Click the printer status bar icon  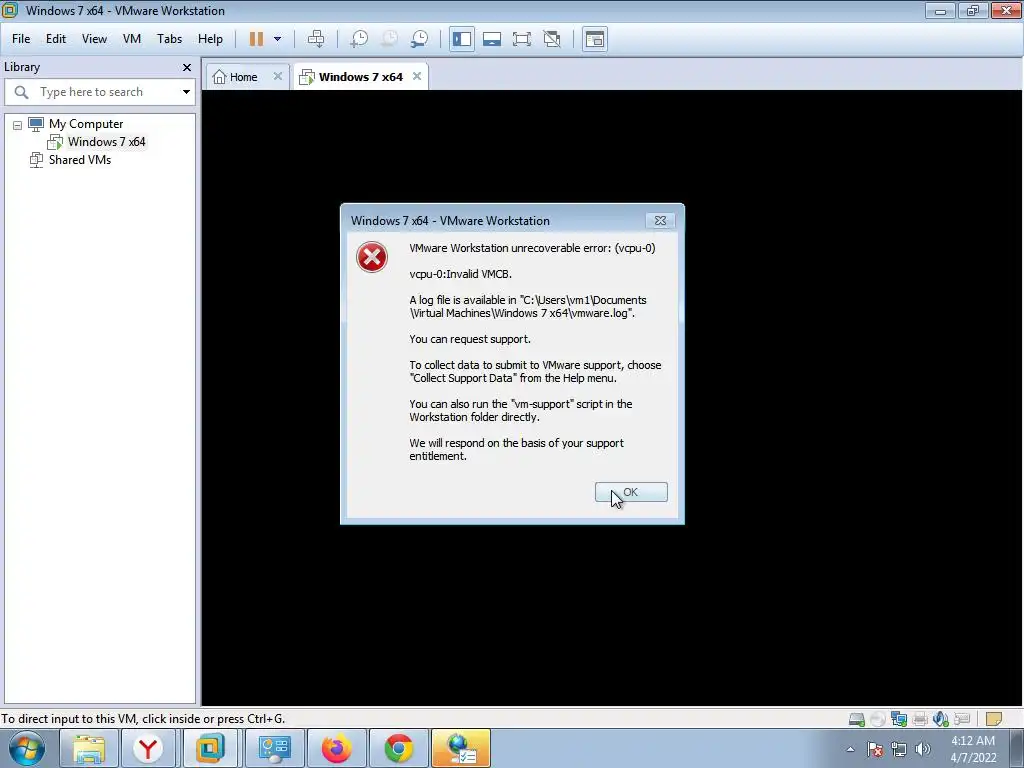click(920, 720)
